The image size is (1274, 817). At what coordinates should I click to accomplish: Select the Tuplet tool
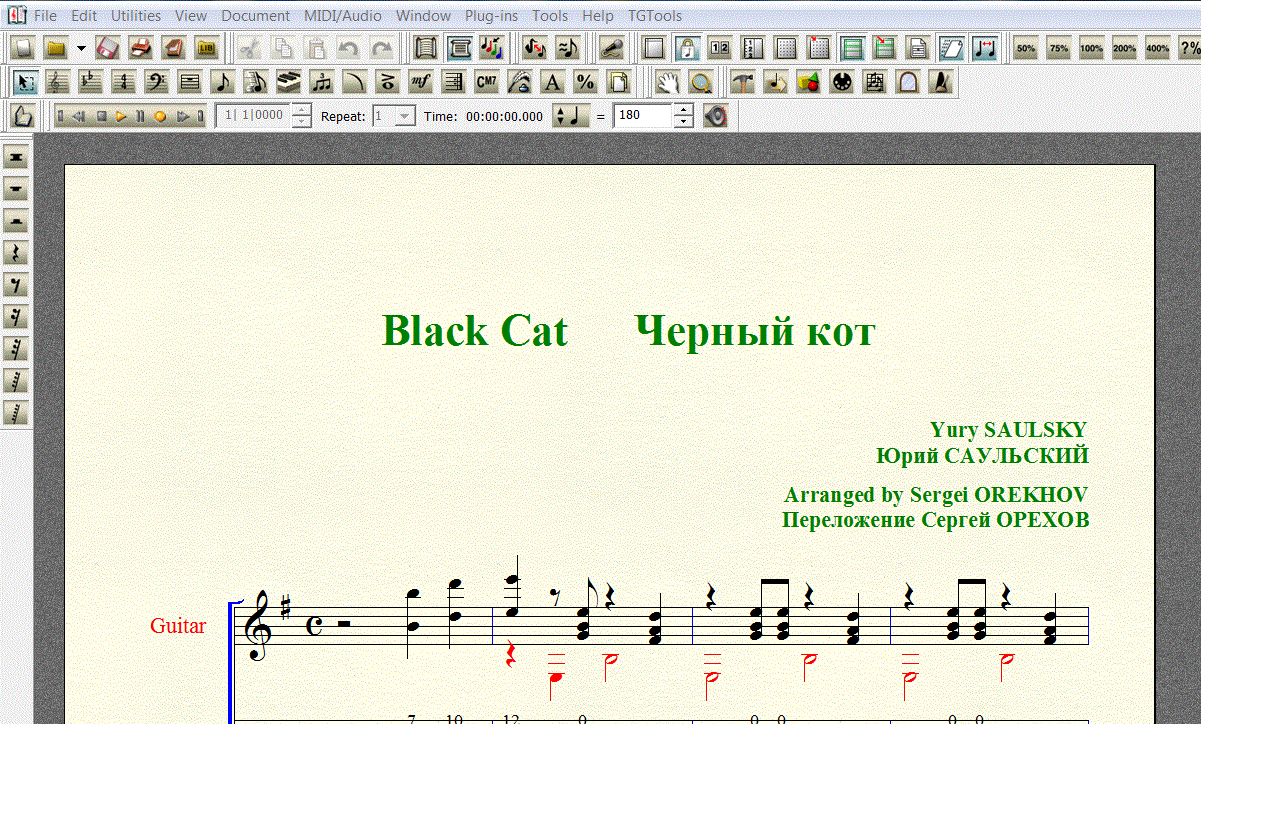tap(322, 82)
